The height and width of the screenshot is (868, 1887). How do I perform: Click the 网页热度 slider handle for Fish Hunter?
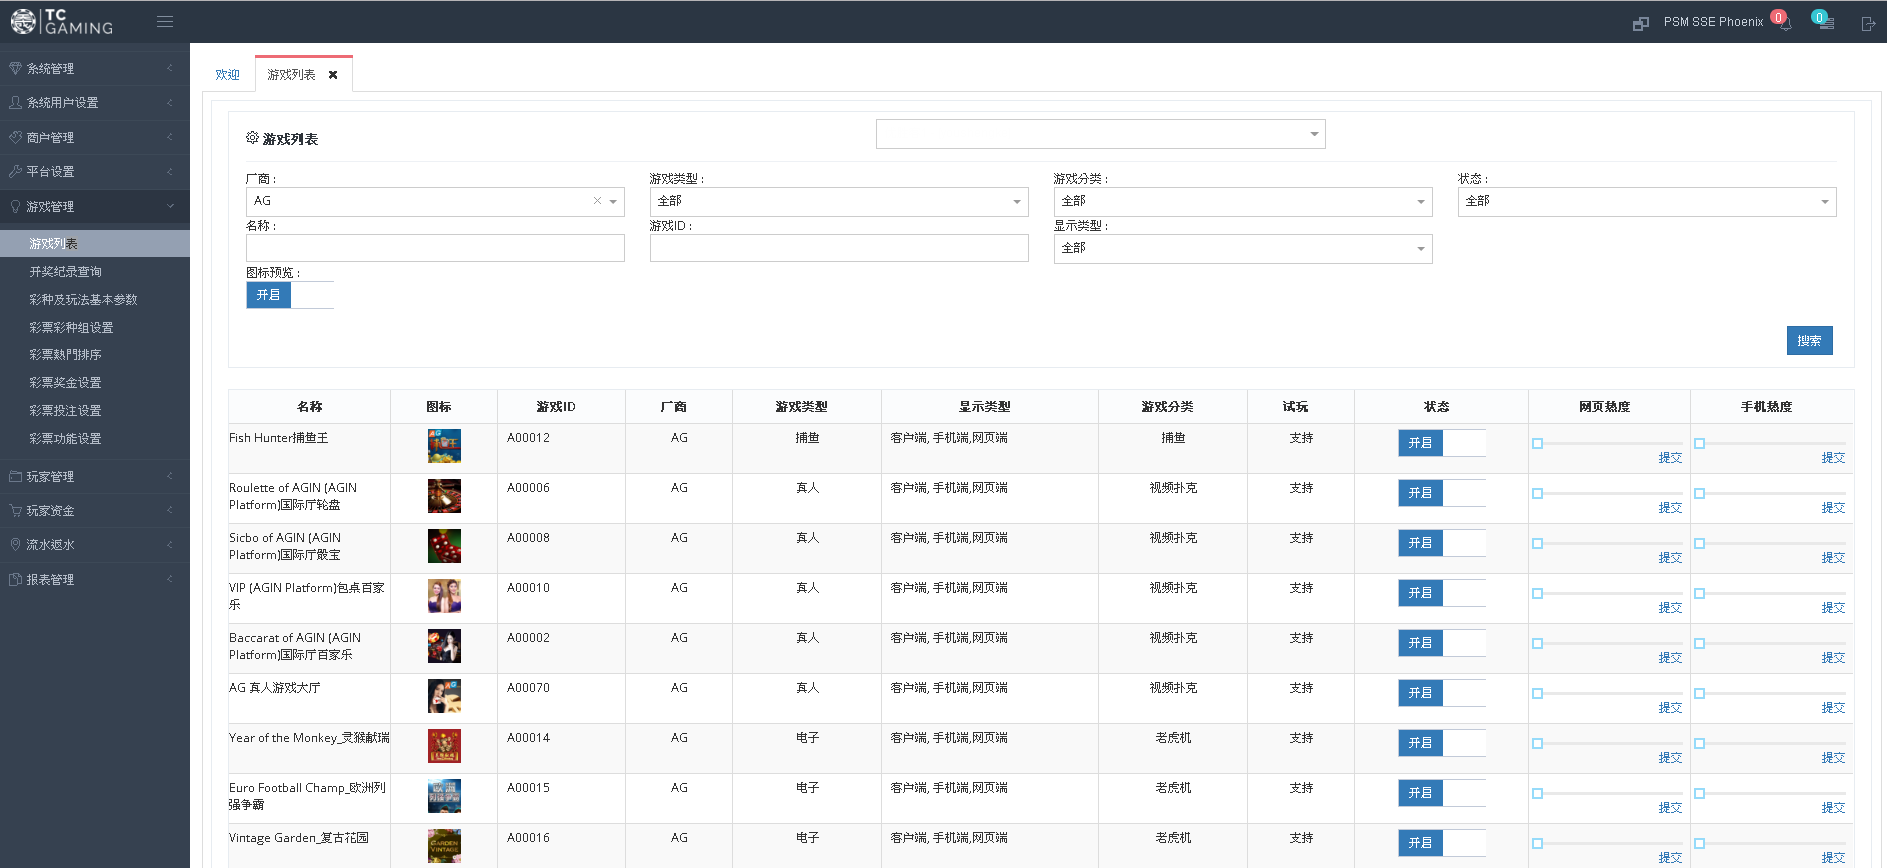pyautogui.click(x=1538, y=443)
